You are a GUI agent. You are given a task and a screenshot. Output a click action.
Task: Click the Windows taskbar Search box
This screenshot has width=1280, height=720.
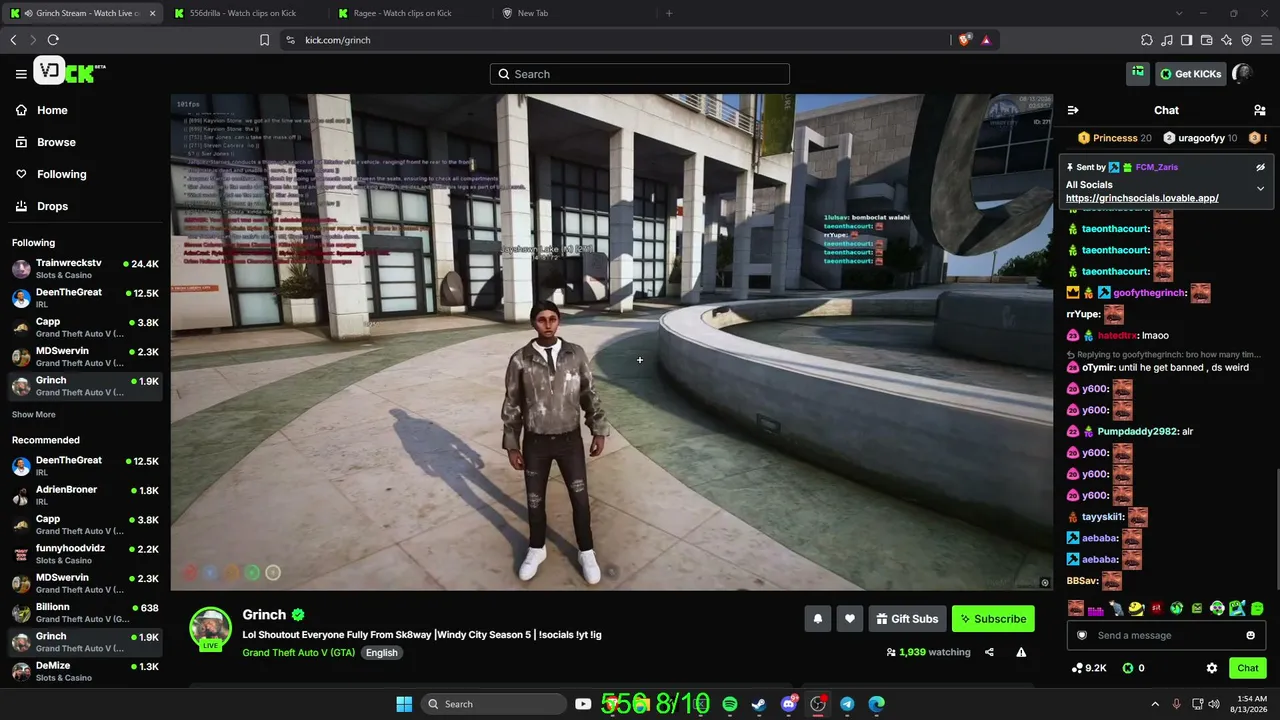coord(494,704)
